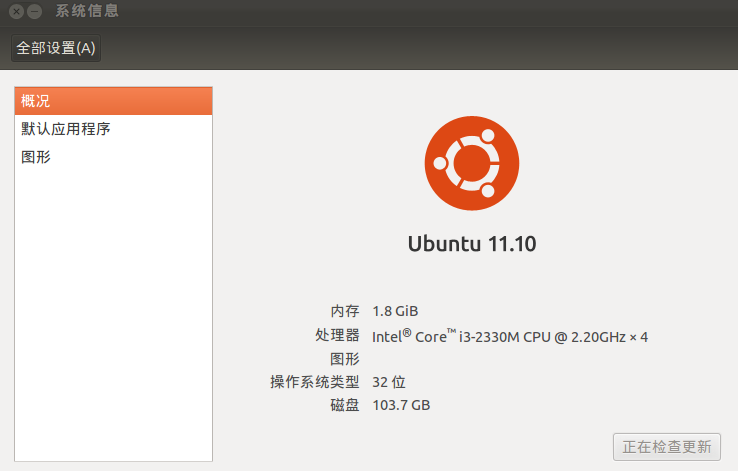Click the Intel Core i3-2330M processor value
Image resolution: width=738 pixels, height=471 pixels.
pyautogui.click(x=510, y=336)
